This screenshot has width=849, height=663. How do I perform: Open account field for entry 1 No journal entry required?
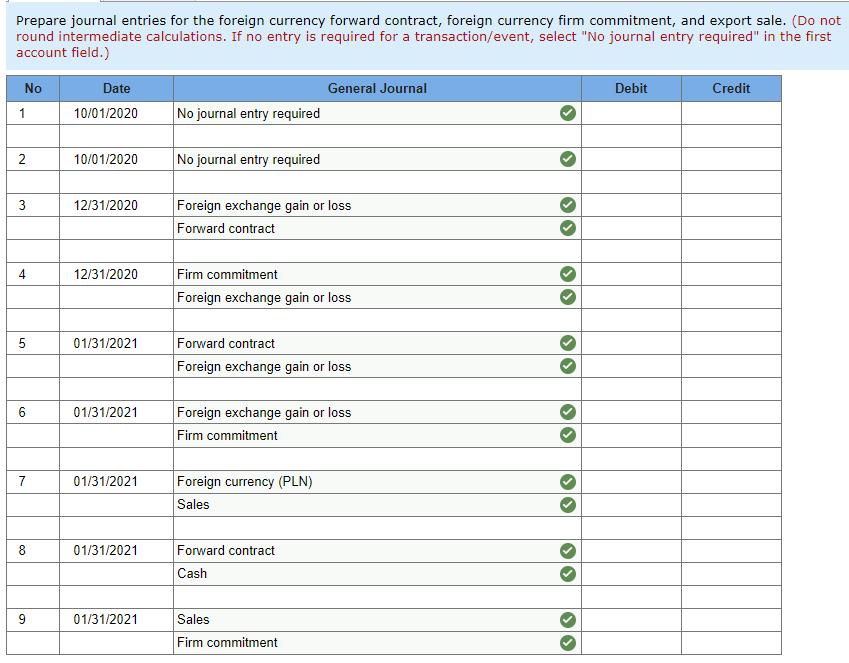pyautogui.click(x=377, y=113)
